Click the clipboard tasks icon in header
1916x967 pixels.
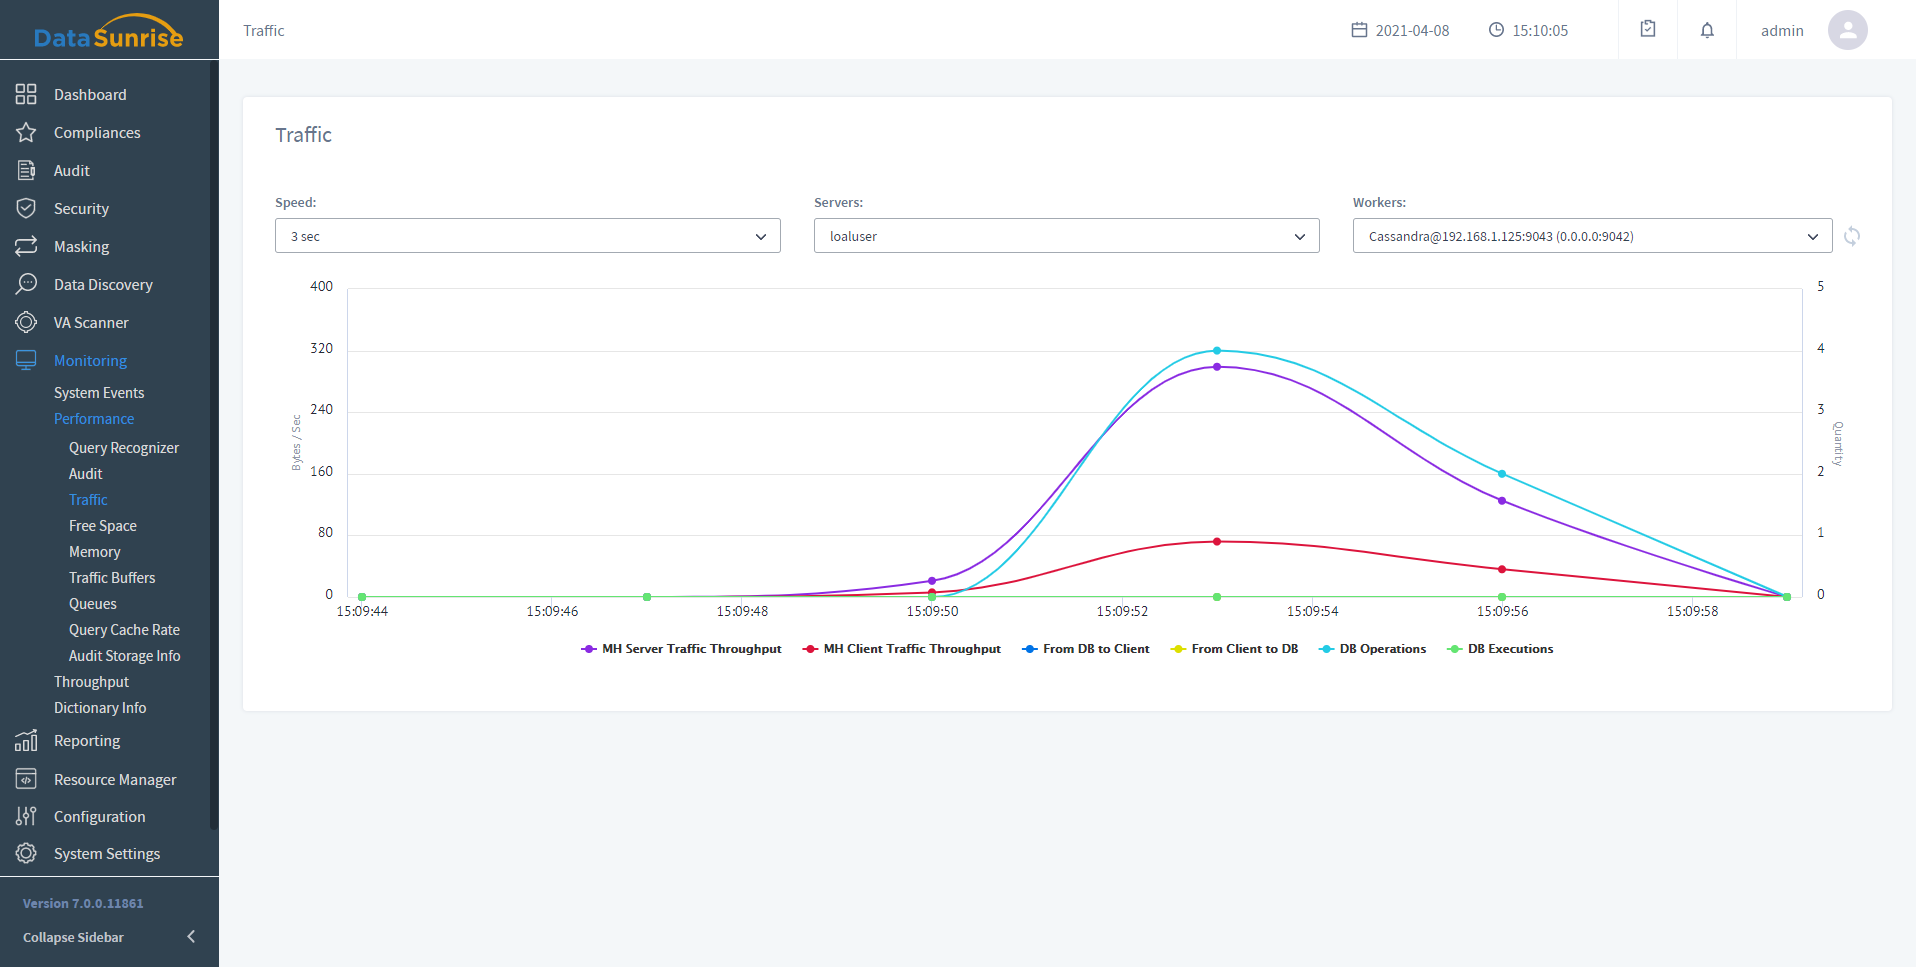pyautogui.click(x=1648, y=30)
